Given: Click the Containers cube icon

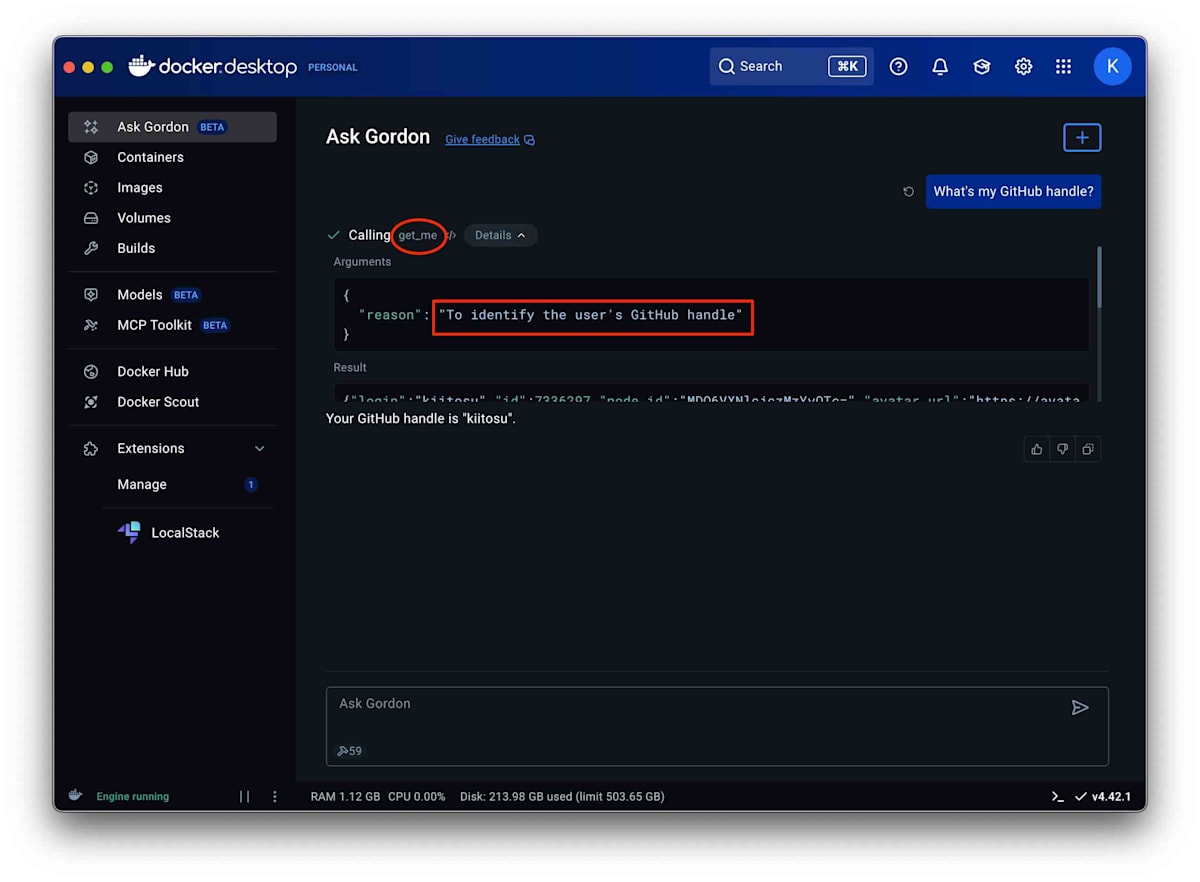Looking at the screenshot, I should click(x=91, y=157).
